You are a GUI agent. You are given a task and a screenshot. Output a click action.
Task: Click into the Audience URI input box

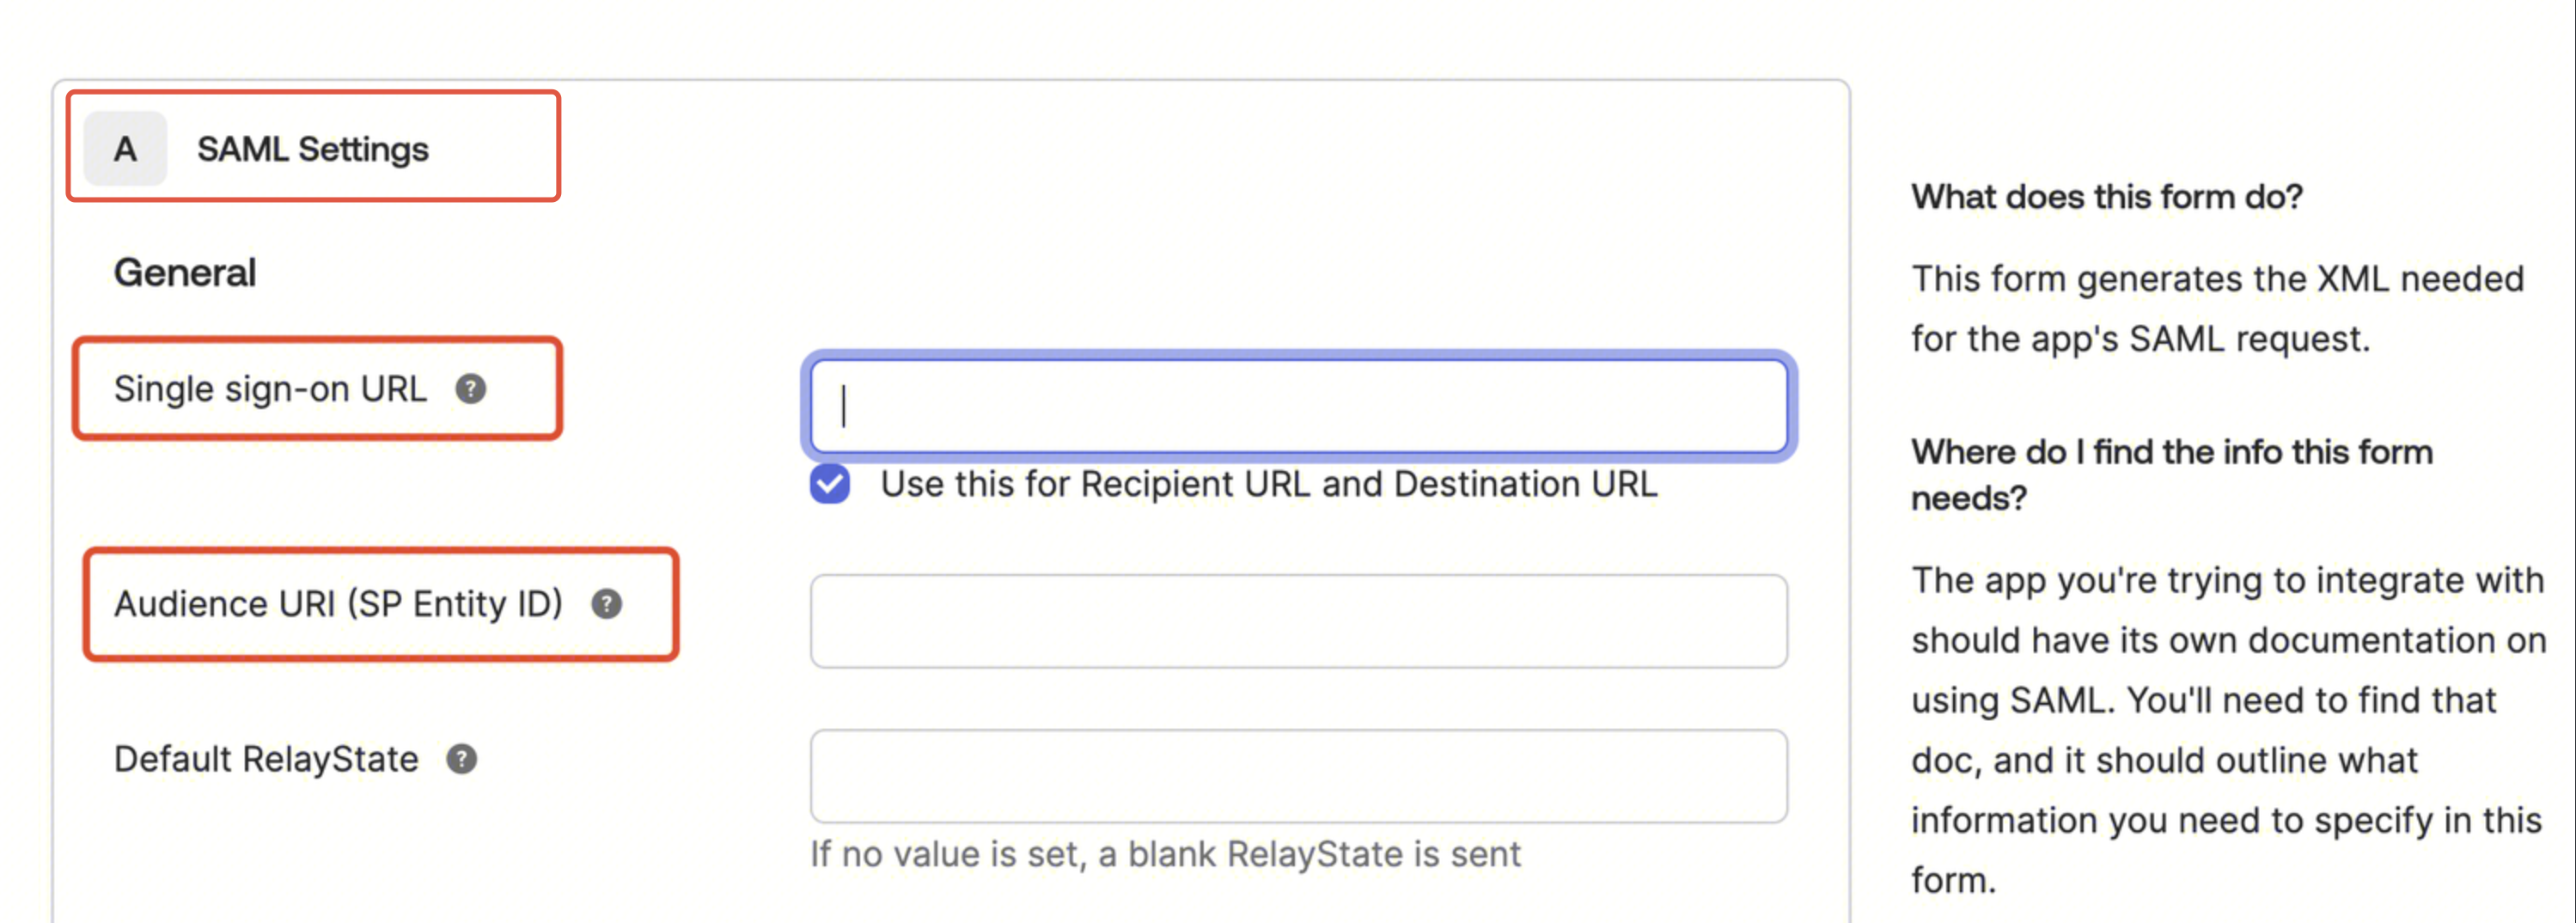[1298, 621]
